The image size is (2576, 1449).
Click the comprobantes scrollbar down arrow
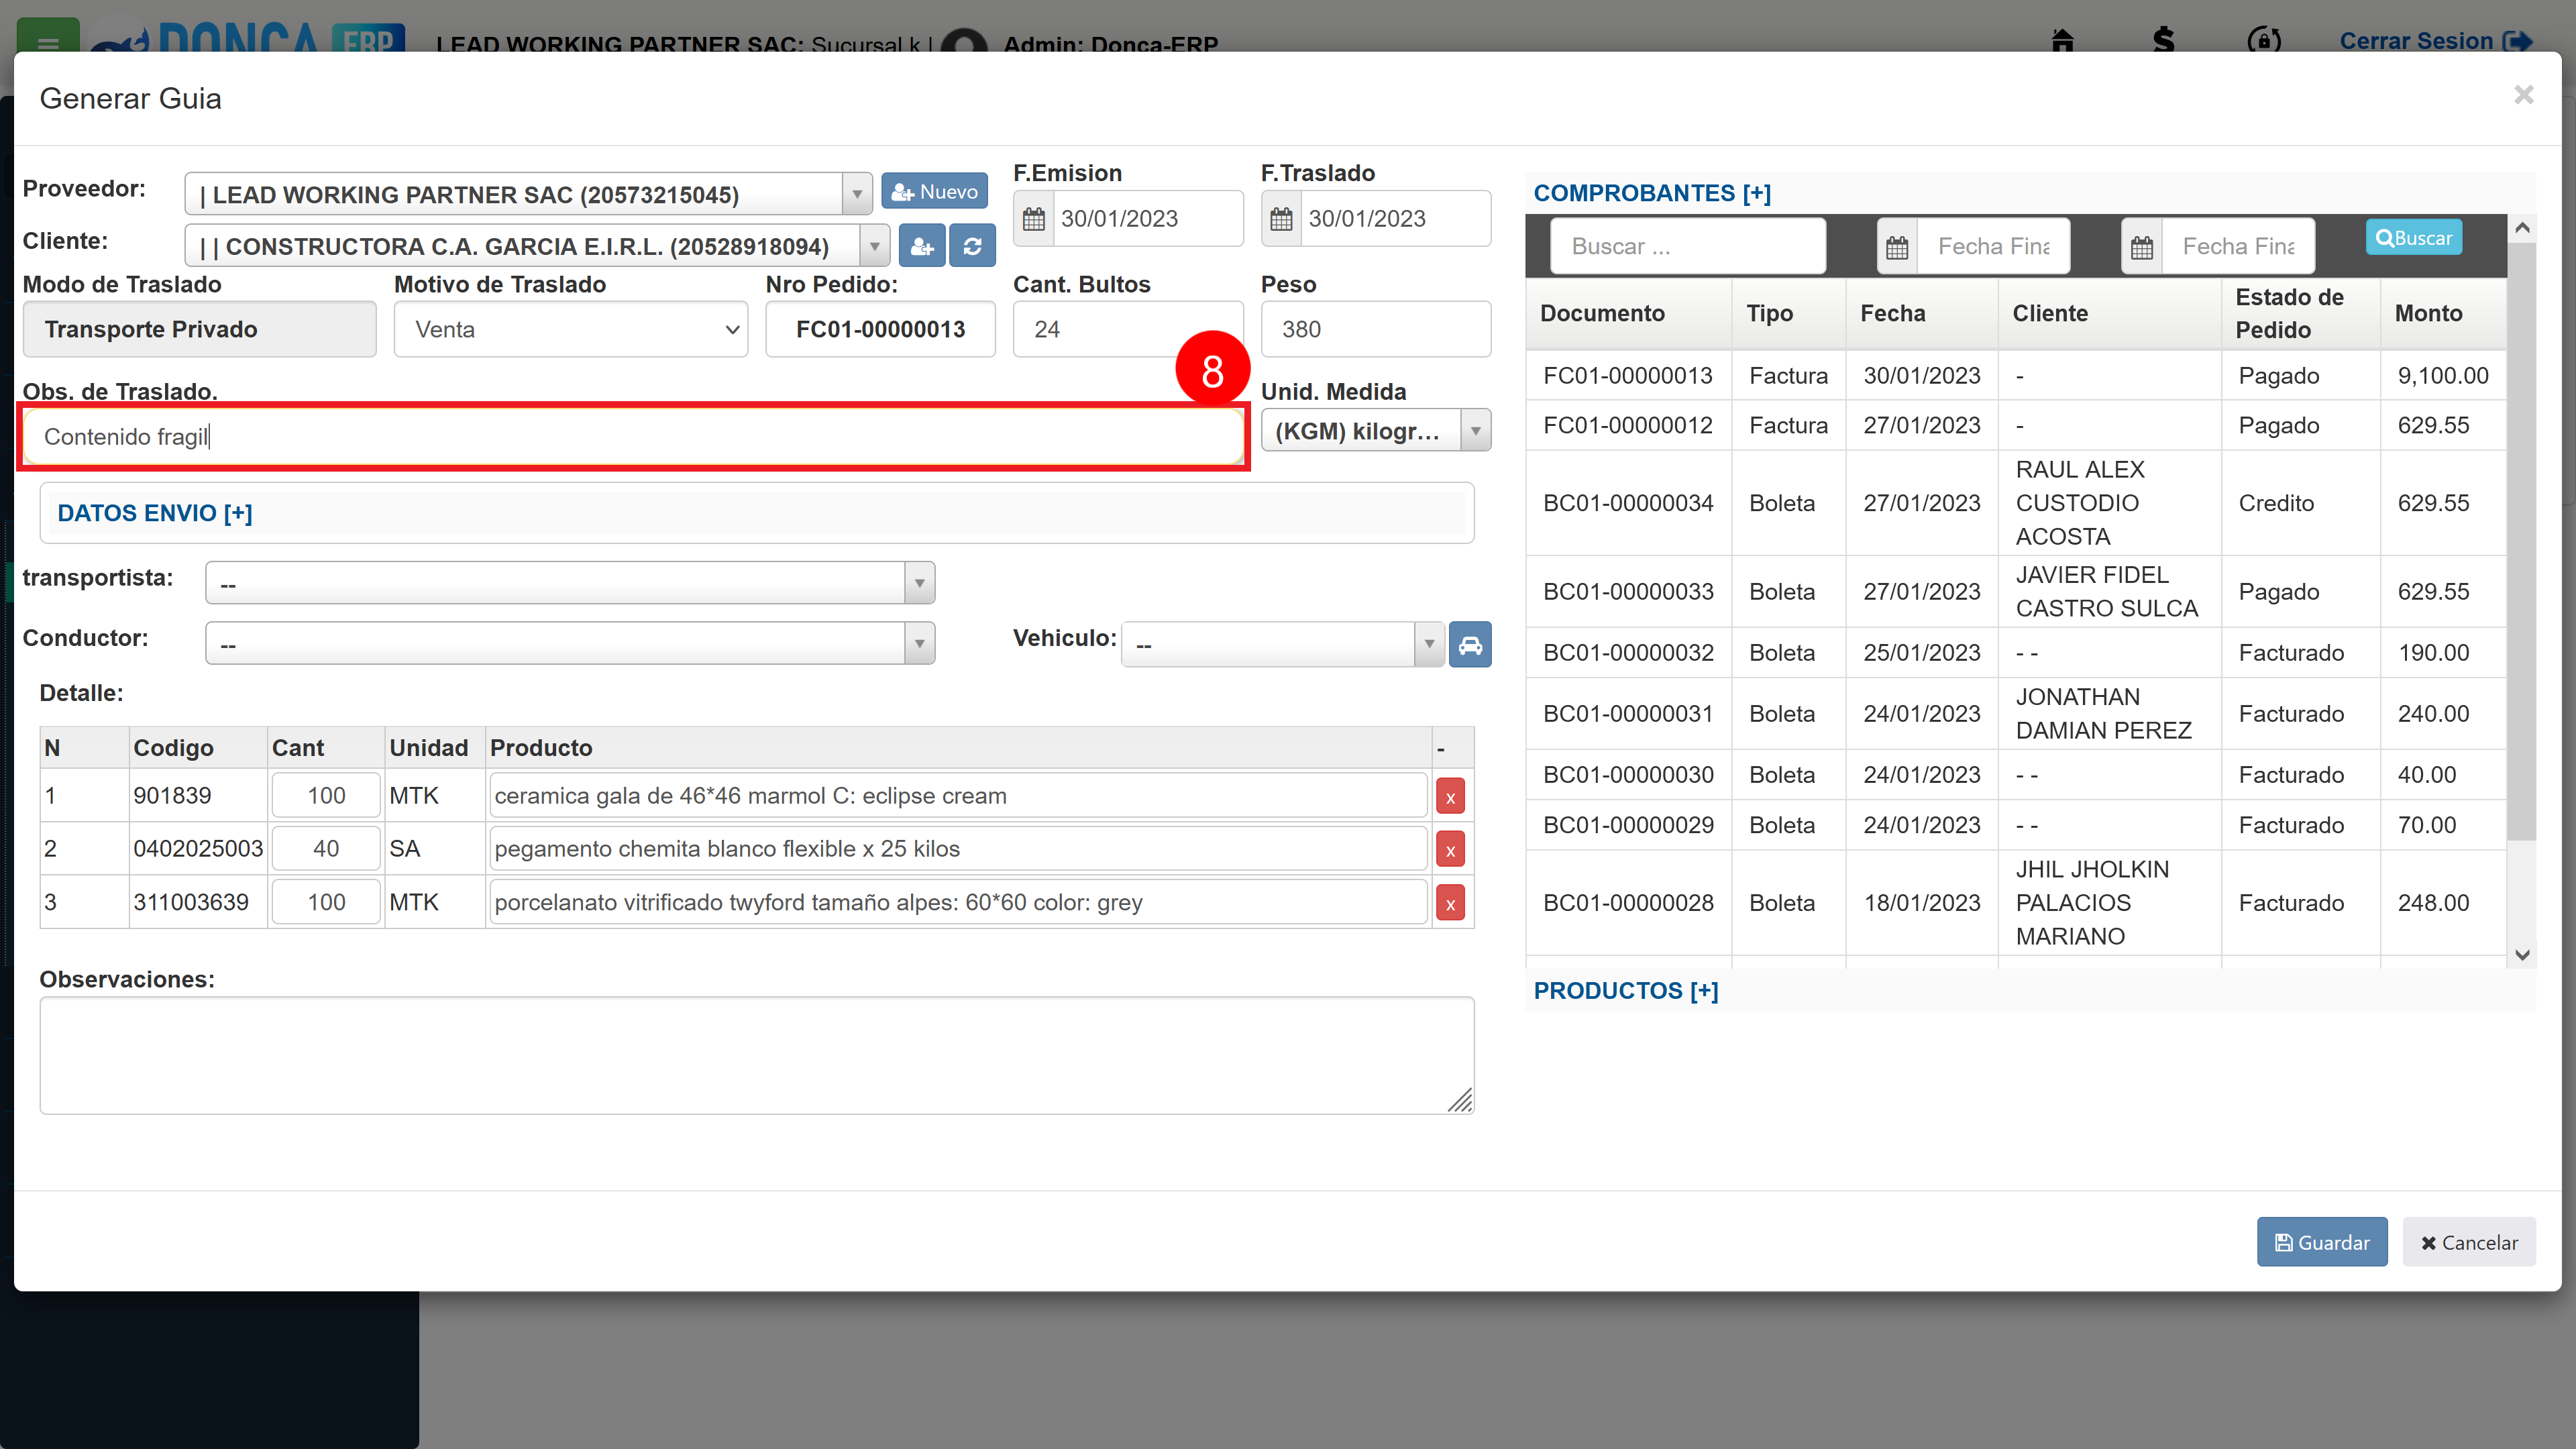[2522, 956]
